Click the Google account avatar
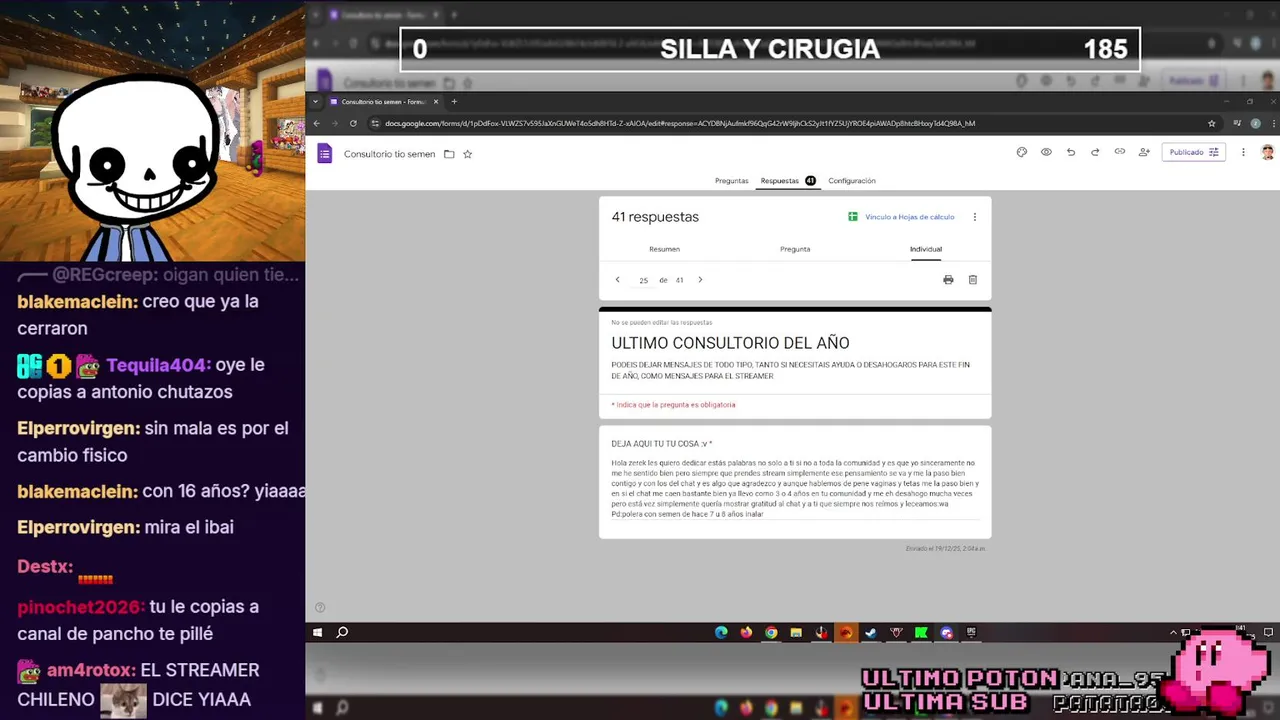 pyautogui.click(x=1267, y=152)
